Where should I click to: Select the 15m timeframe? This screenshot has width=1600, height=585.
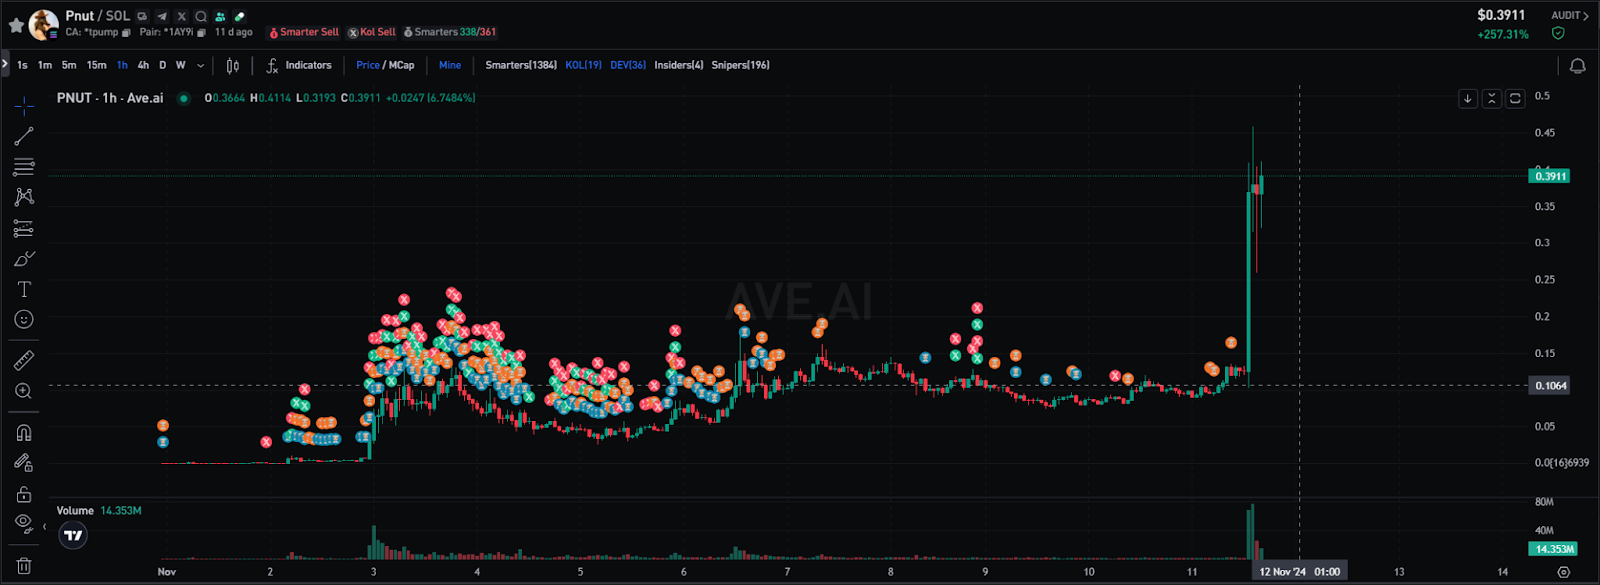click(x=96, y=65)
